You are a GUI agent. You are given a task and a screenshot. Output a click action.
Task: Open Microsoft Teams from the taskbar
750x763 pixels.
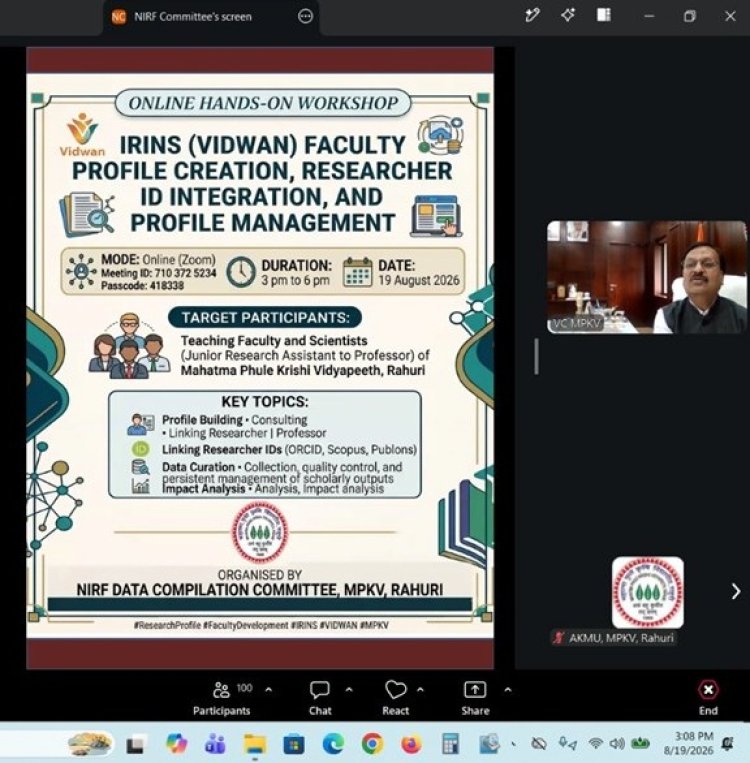coord(215,744)
